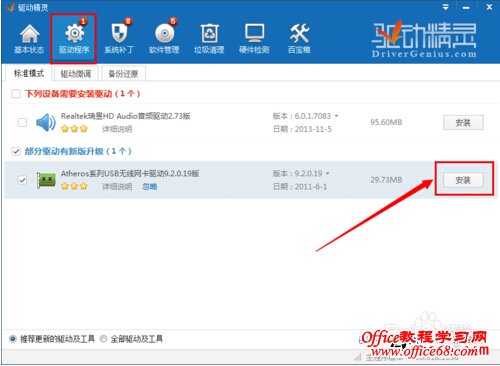This screenshot has width=500, height=366.
Task: Click the Atheros network card icon
Action: tap(46, 180)
